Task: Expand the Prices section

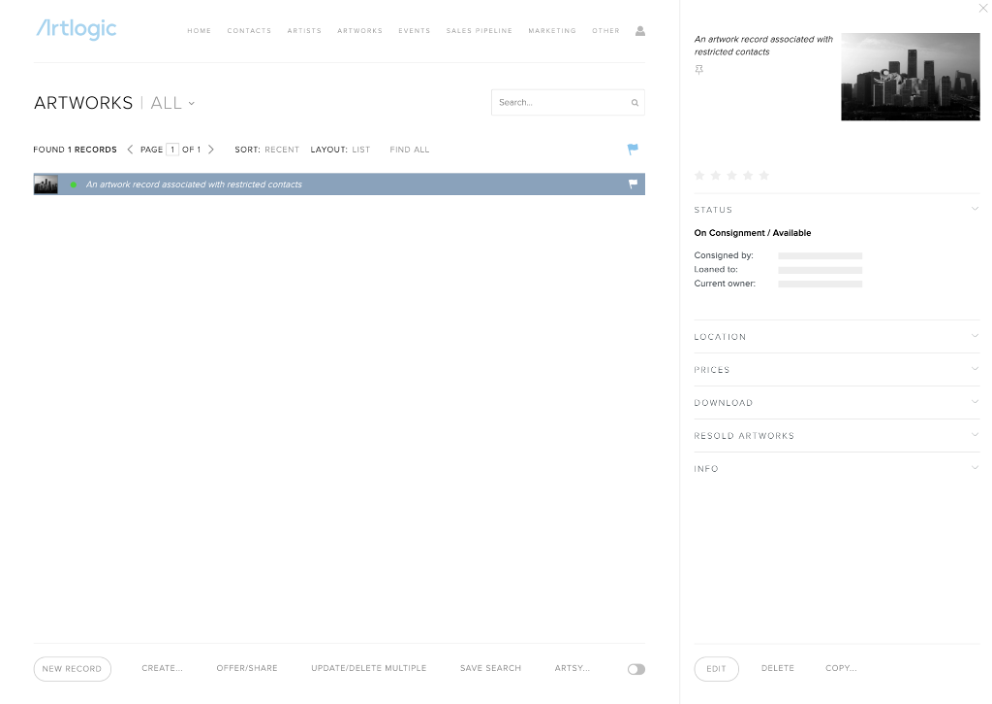Action: pyautogui.click(x=975, y=370)
